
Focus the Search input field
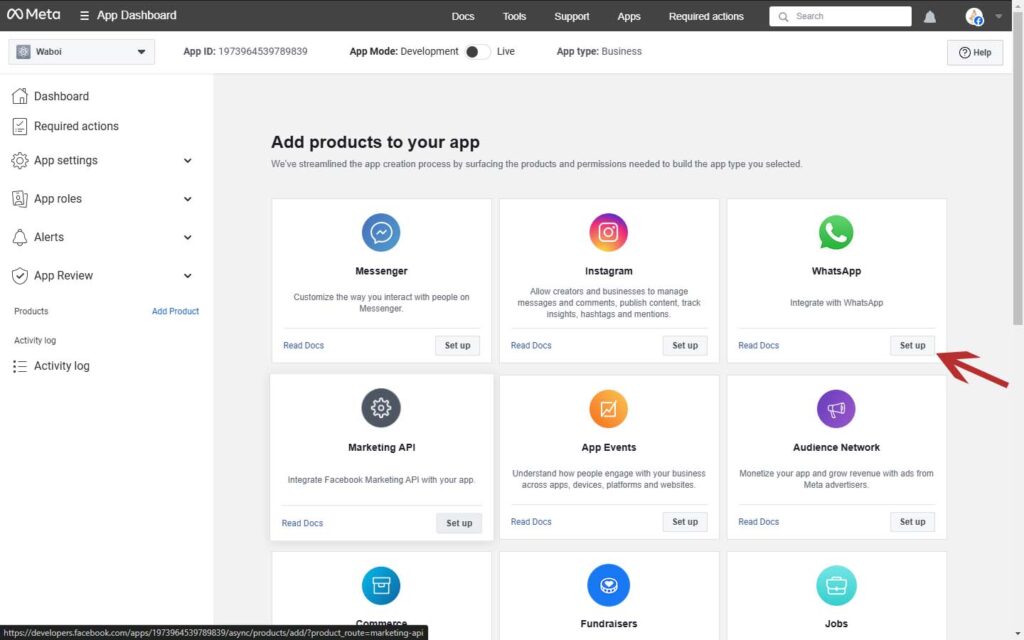click(x=840, y=16)
